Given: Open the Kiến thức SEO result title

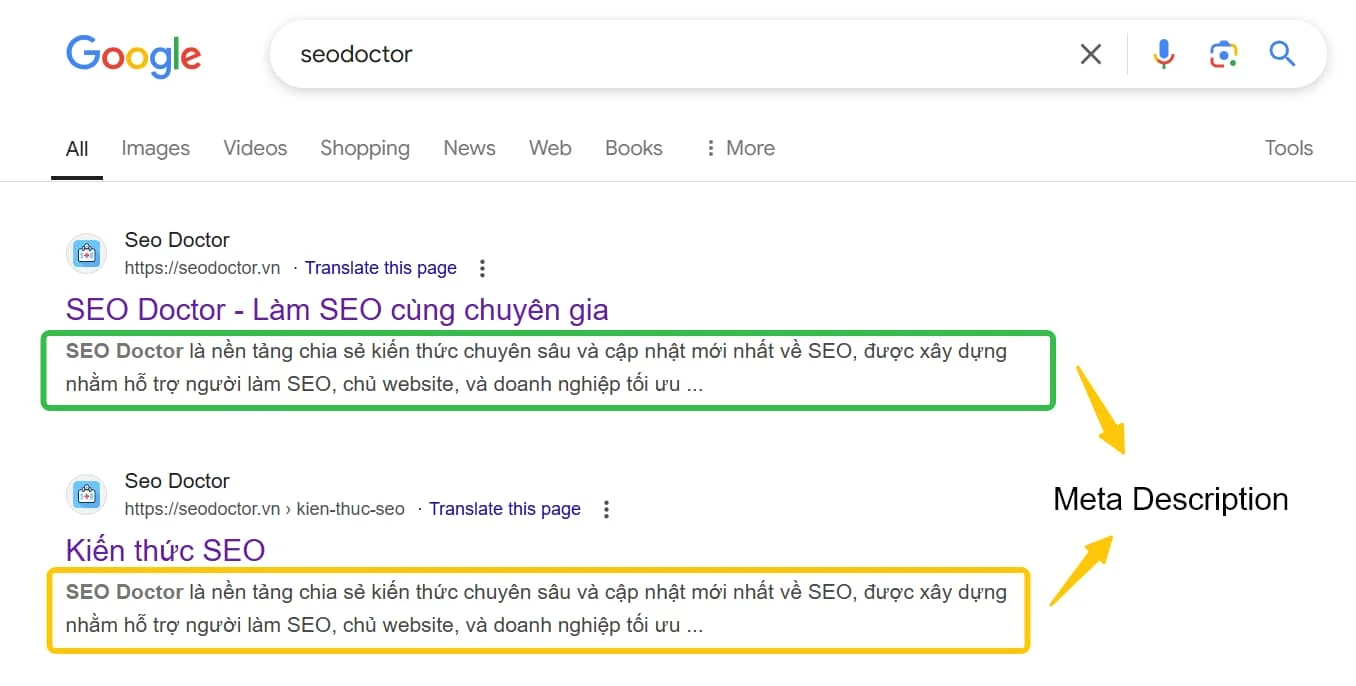Looking at the screenshot, I should 165,550.
